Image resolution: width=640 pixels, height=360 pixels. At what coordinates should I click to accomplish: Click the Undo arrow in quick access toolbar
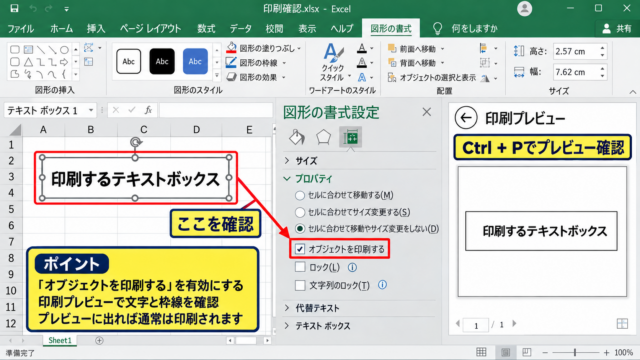33,9
